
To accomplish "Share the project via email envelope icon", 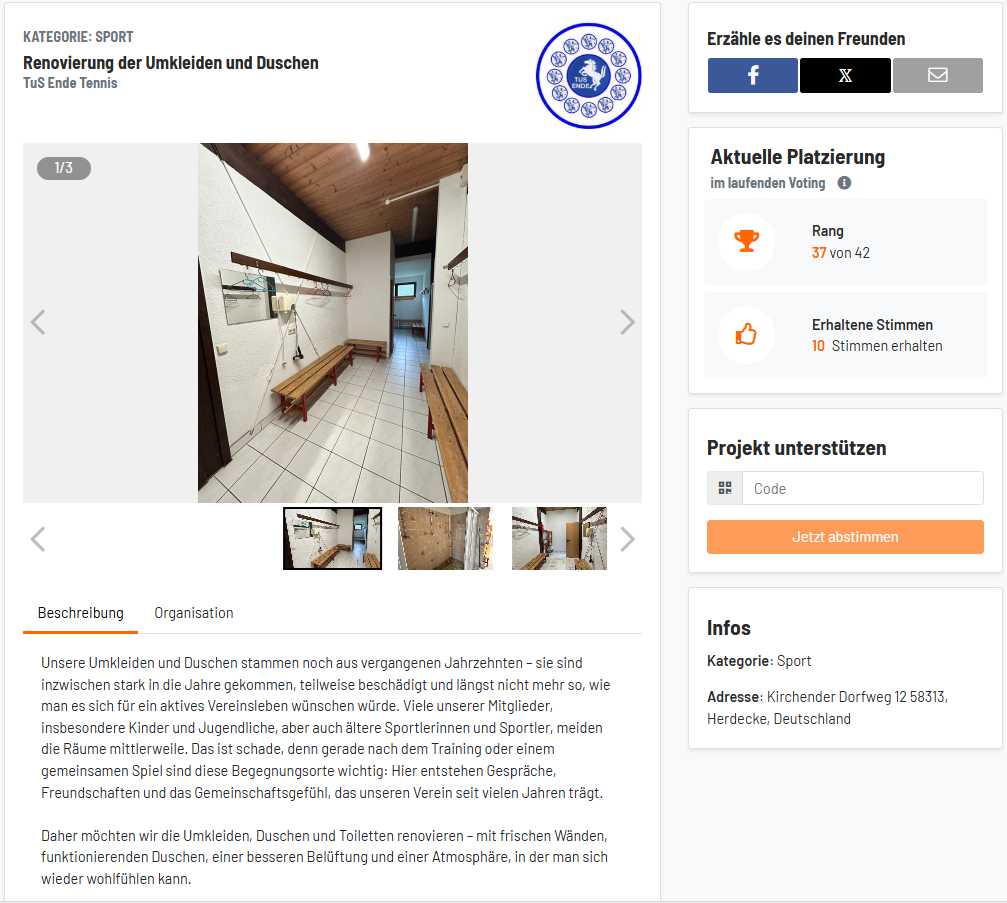I will point(938,75).
